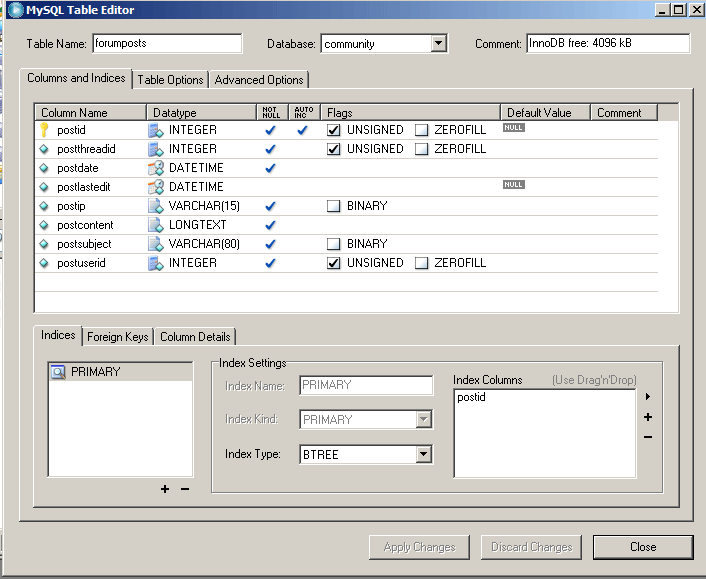Click the INTEGER datatype icon in postuserid row
This screenshot has width=706, height=579.
pyautogui.click(x=156, y=263)
